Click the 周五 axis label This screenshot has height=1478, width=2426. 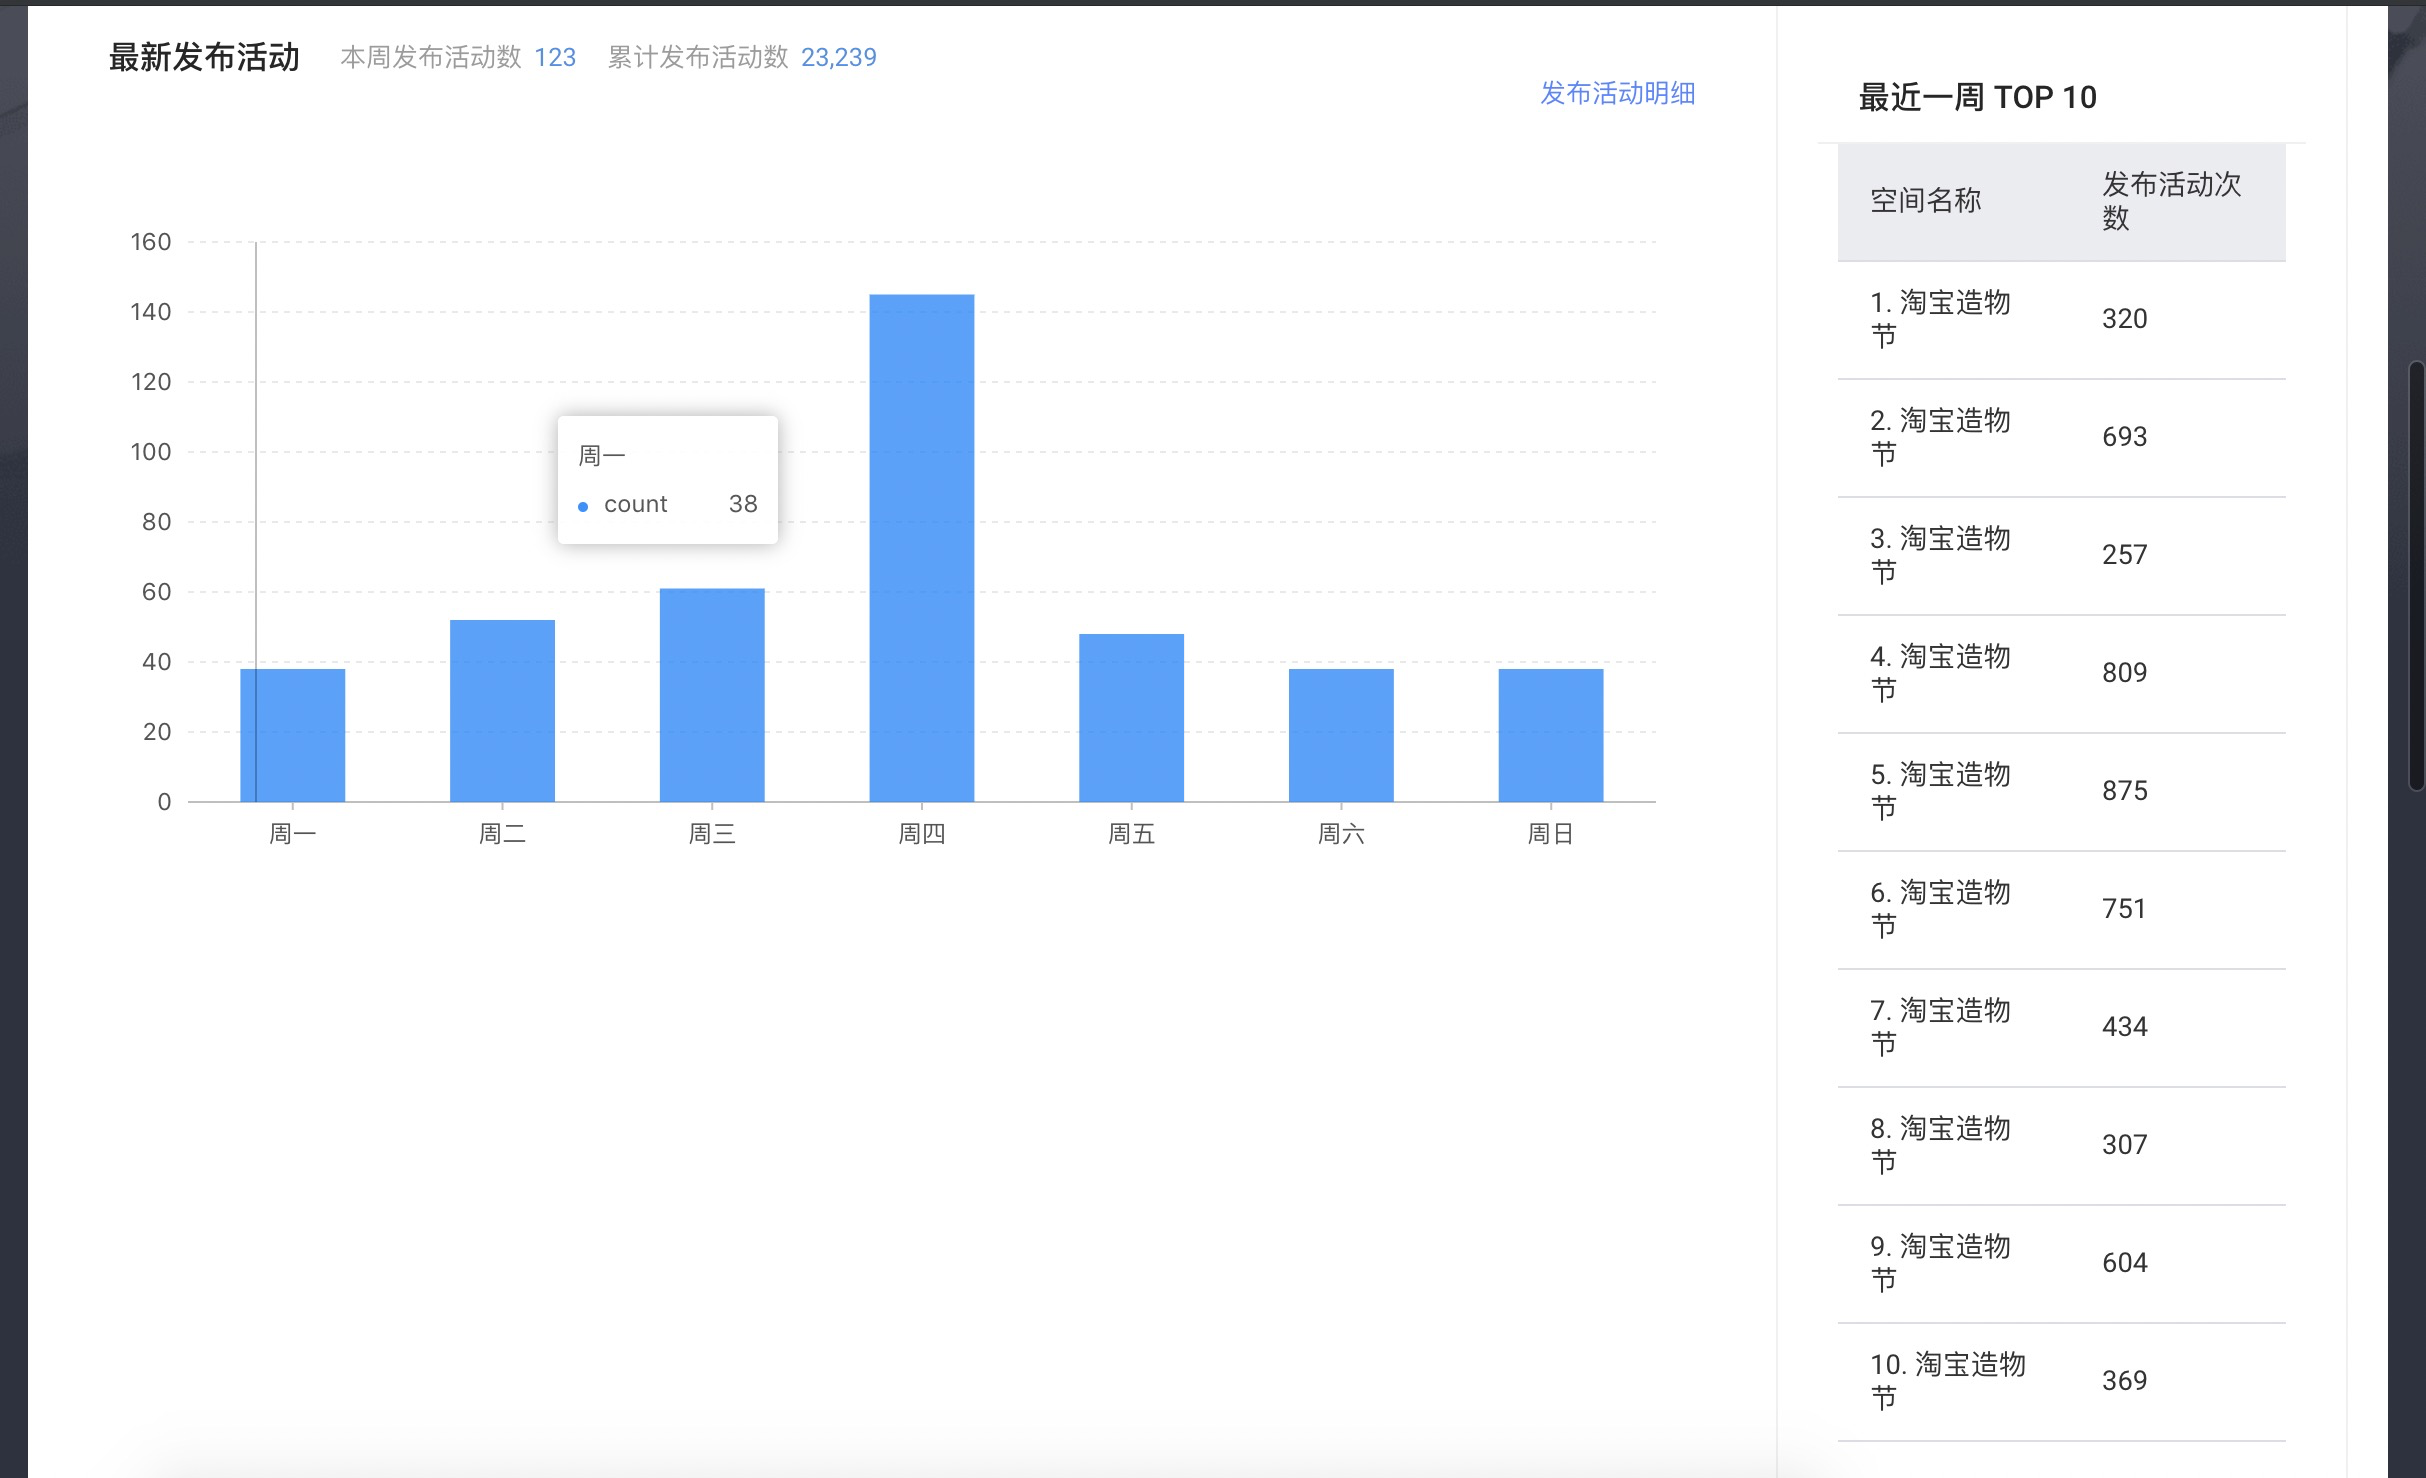tap(1130, 833)
